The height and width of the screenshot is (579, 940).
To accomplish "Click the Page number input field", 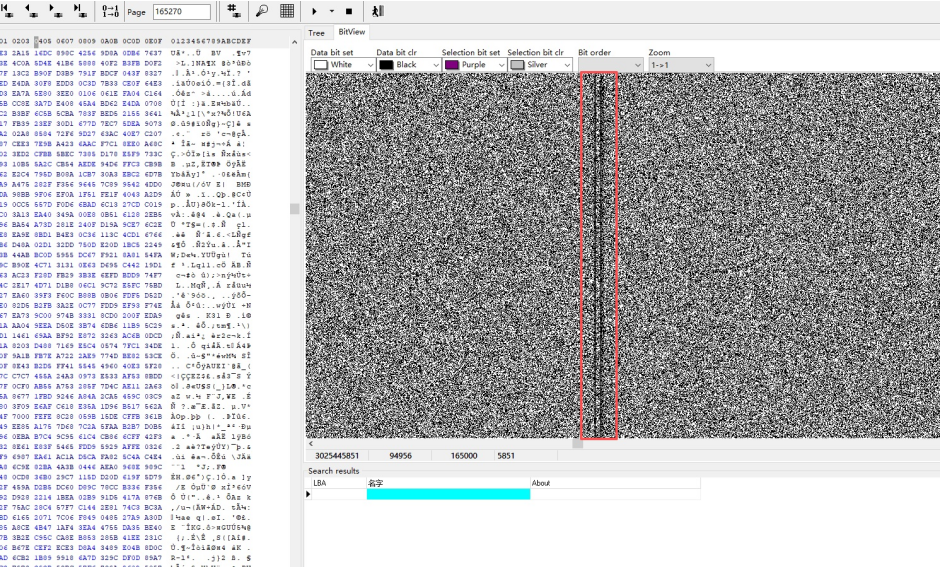I will 182,11.
